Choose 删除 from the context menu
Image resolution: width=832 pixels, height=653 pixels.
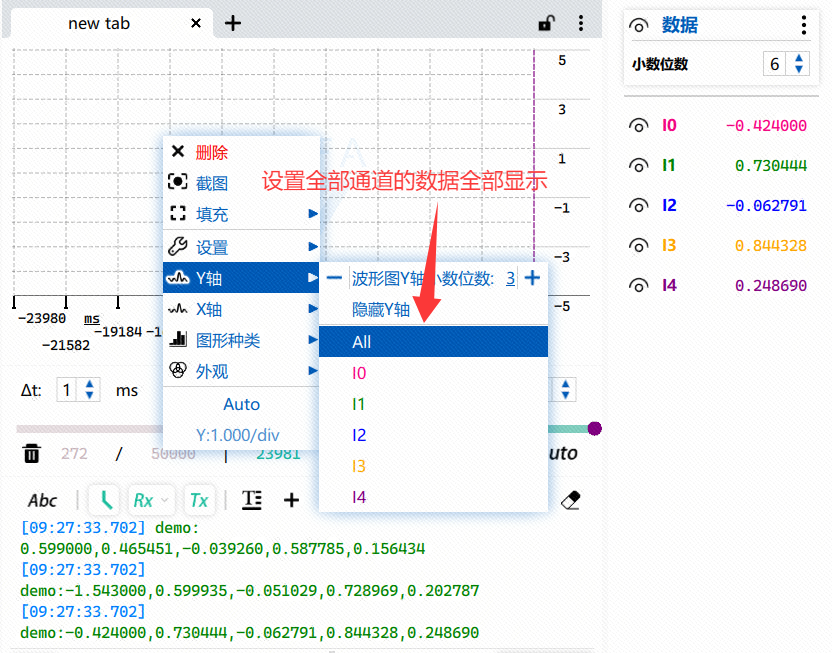click(241, 152)
